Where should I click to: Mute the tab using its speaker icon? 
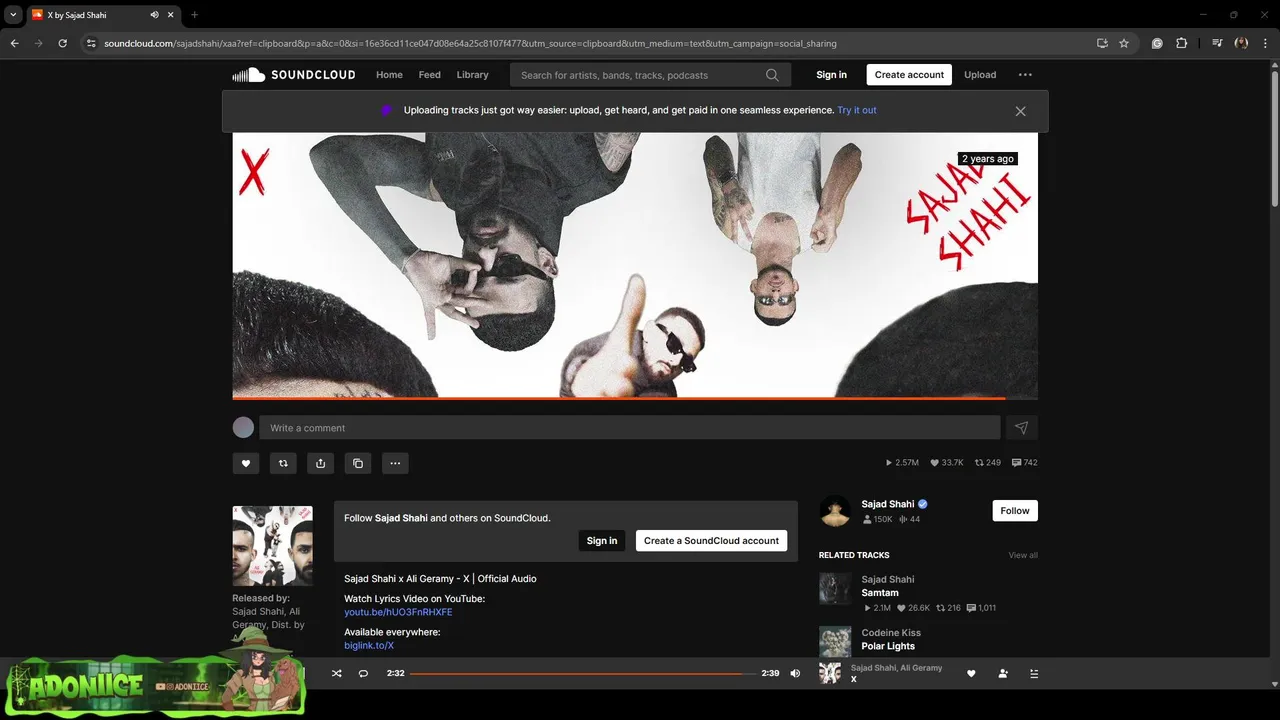pyautogui.click(x=154, y=15)
